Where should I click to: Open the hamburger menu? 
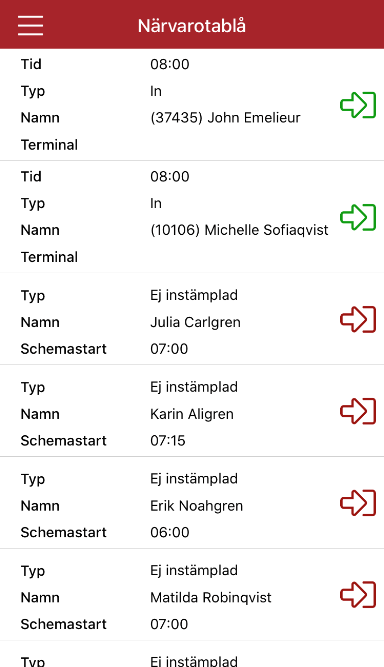click(x=30, y=26)
